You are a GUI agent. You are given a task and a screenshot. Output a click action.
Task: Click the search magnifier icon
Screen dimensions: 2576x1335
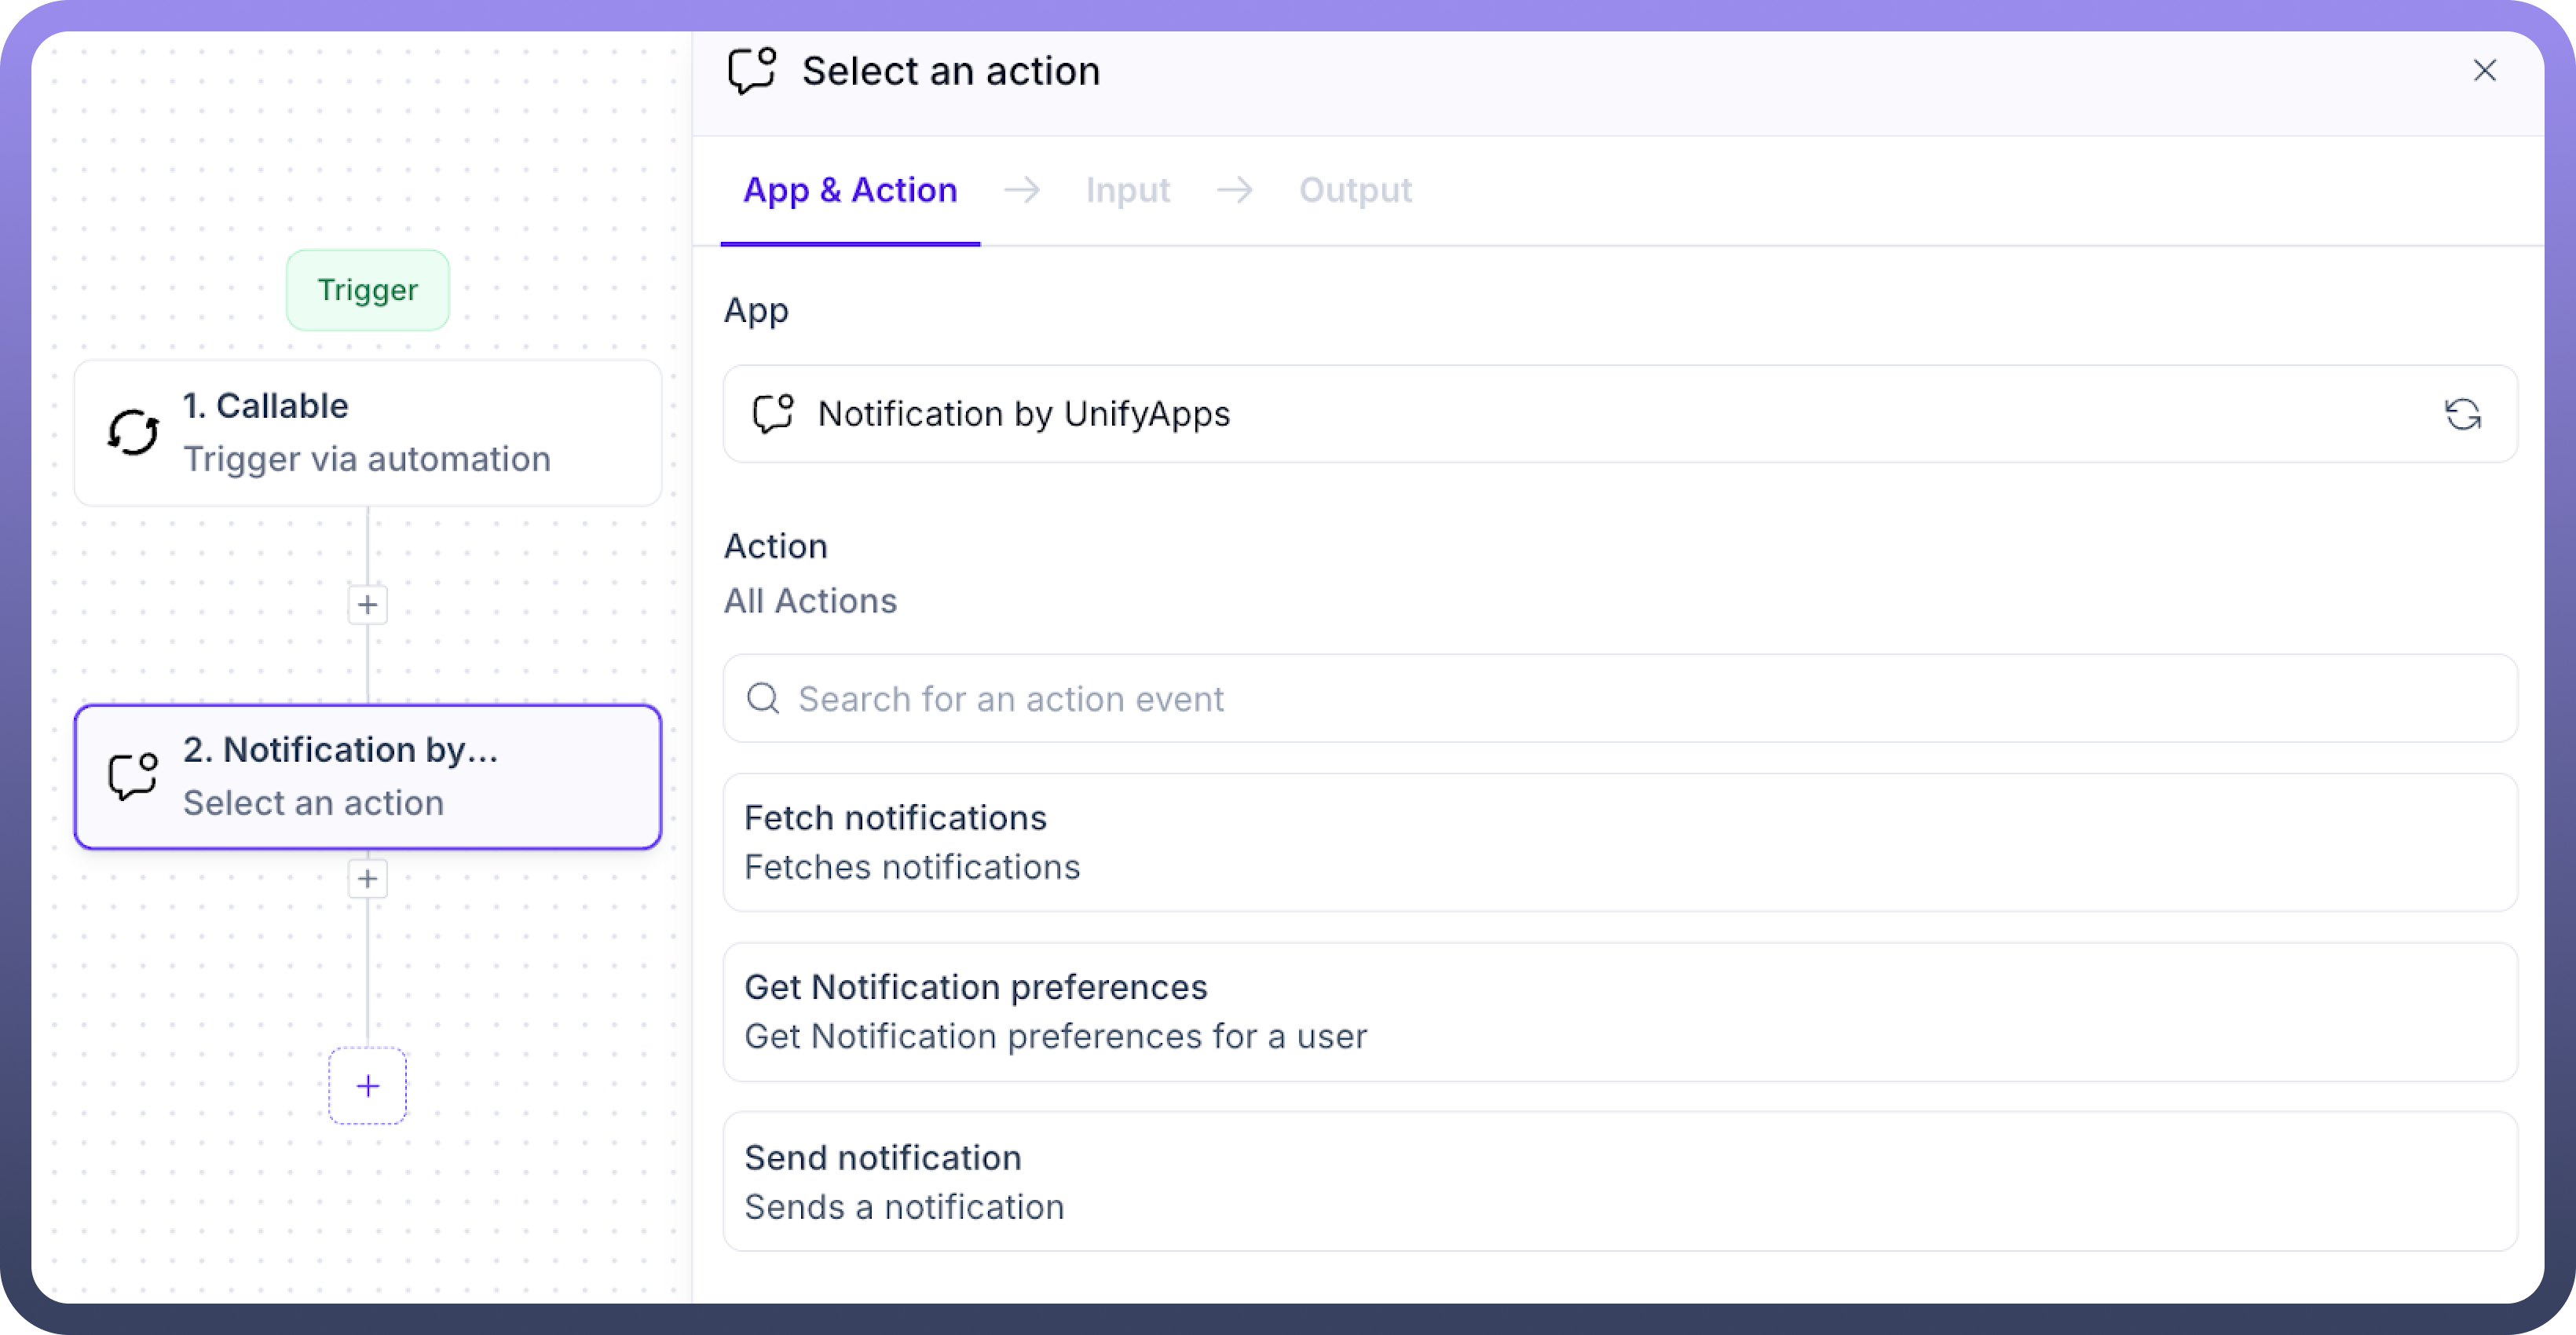[763, 698]
